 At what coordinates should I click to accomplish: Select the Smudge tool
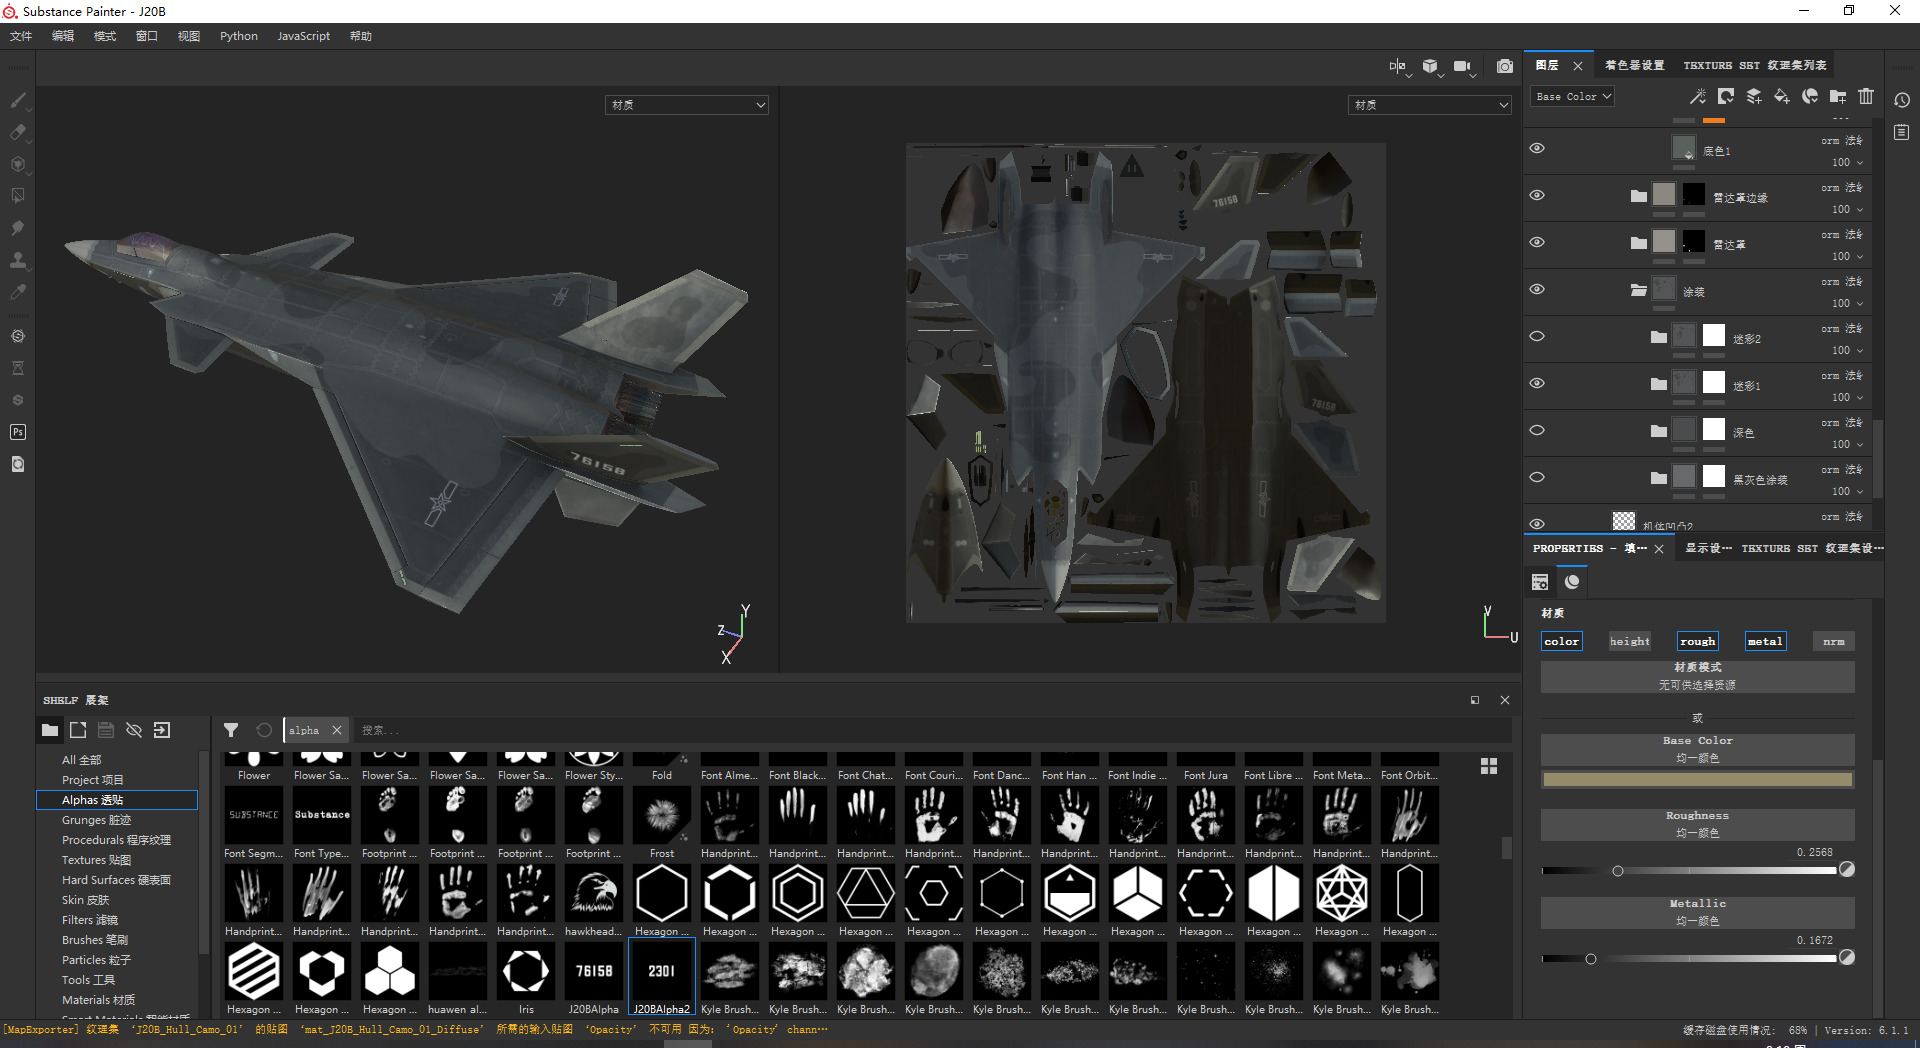point(17,228)
